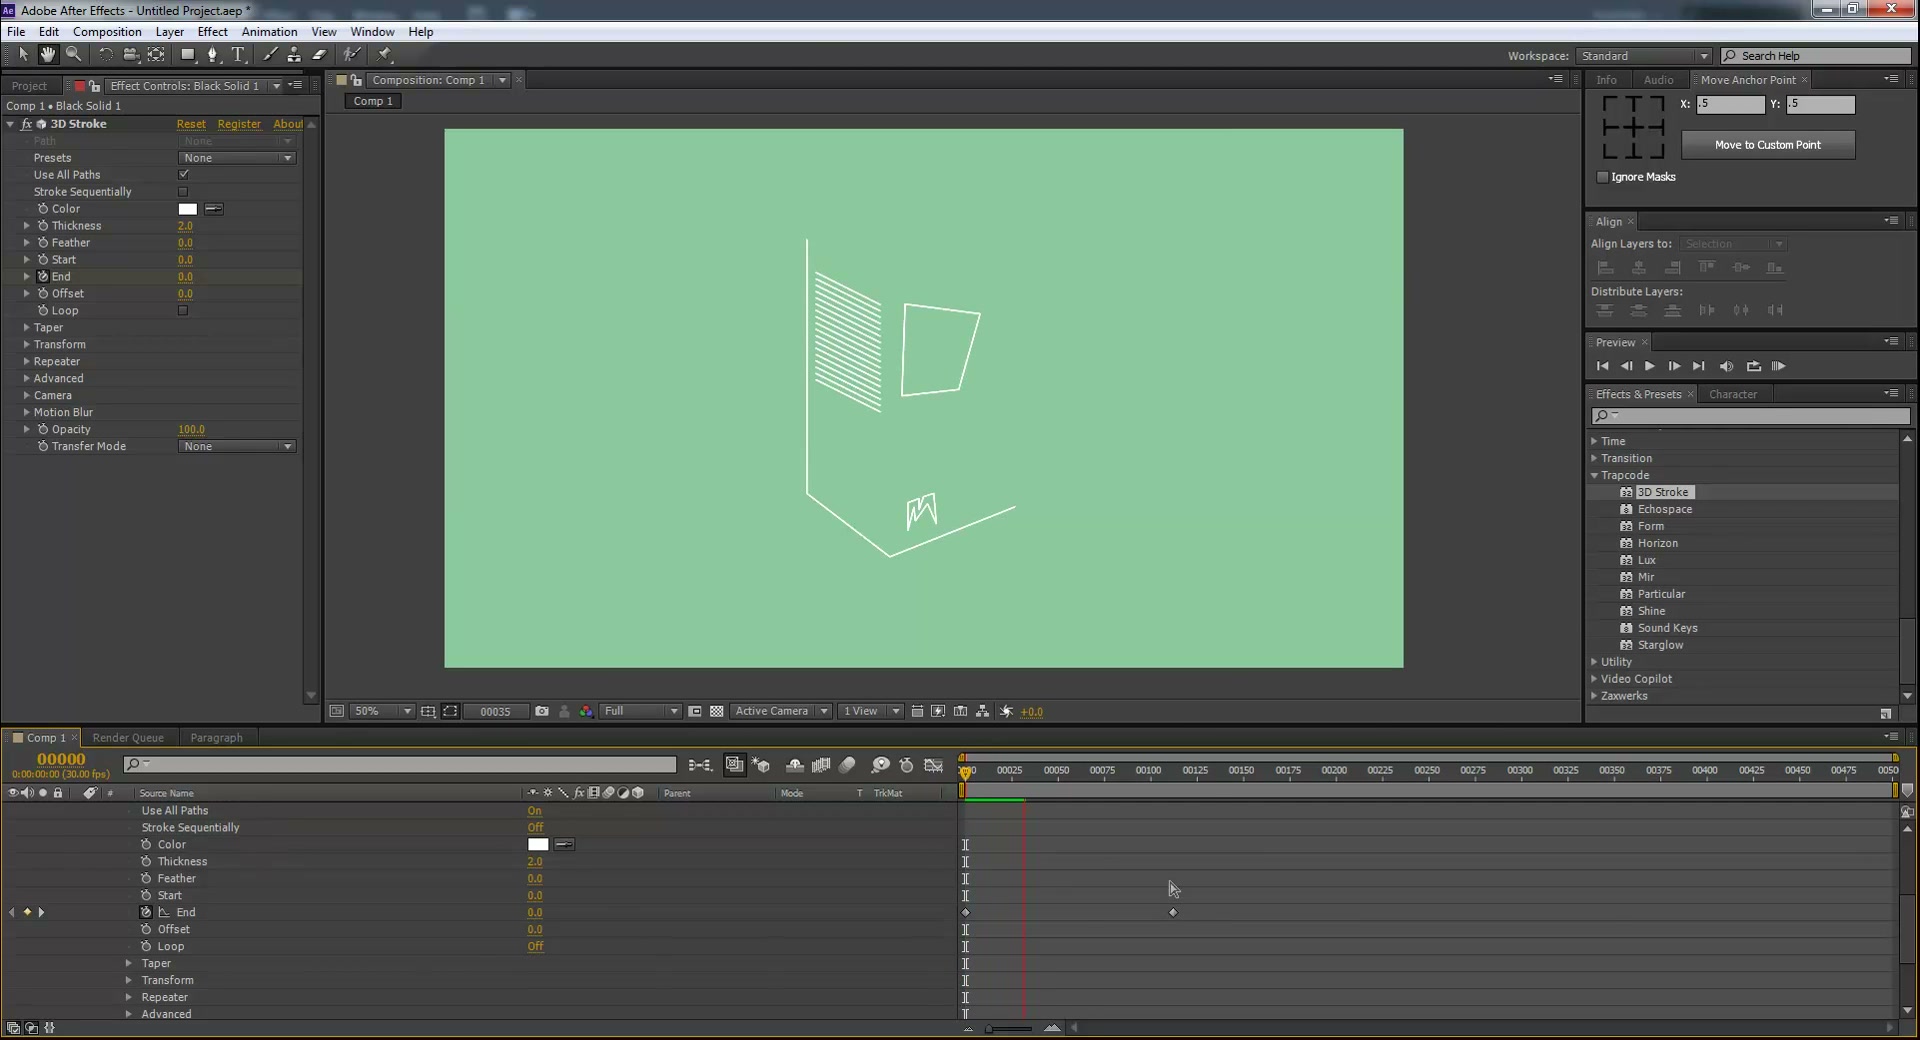This screenshot has height=1040, width=1920.
Task: Click the Reset link for 3D Stroke
Action: (191, 124)
